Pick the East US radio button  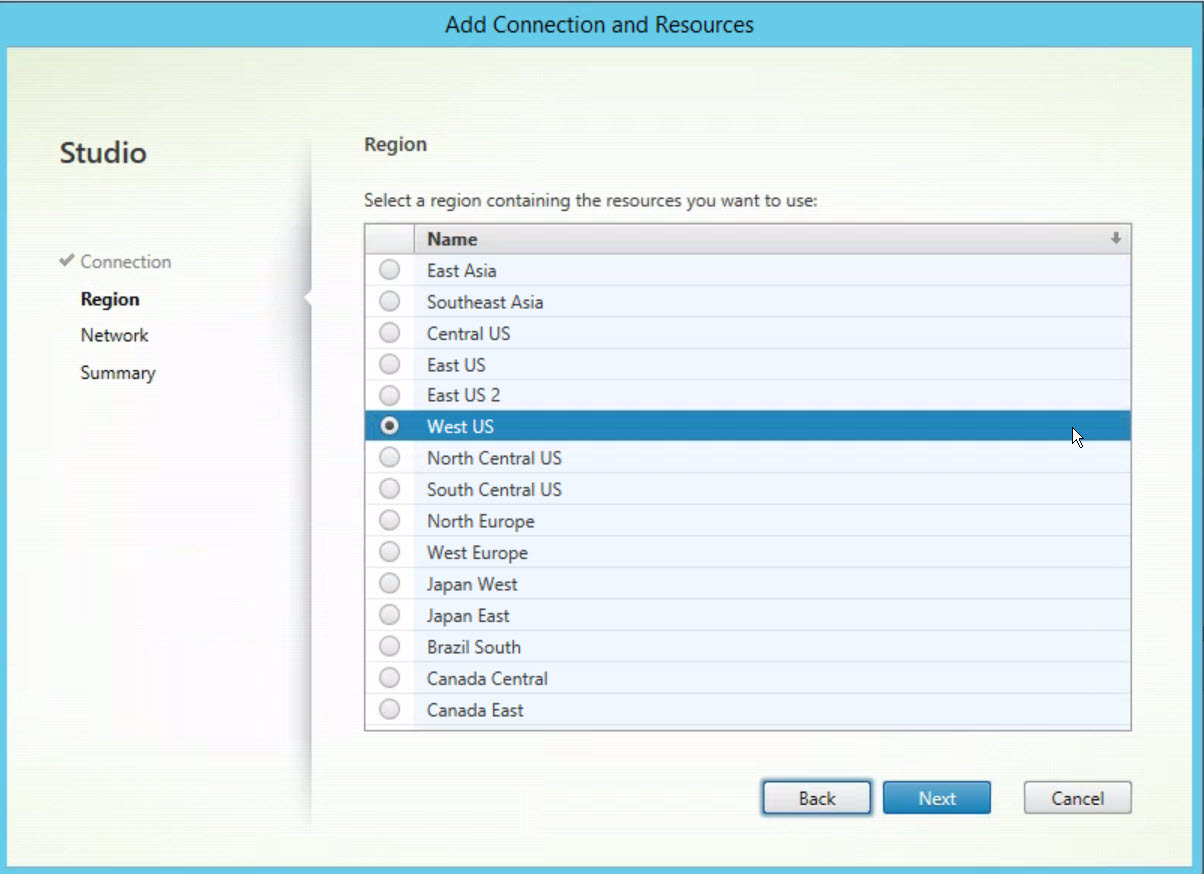[389, 365]
